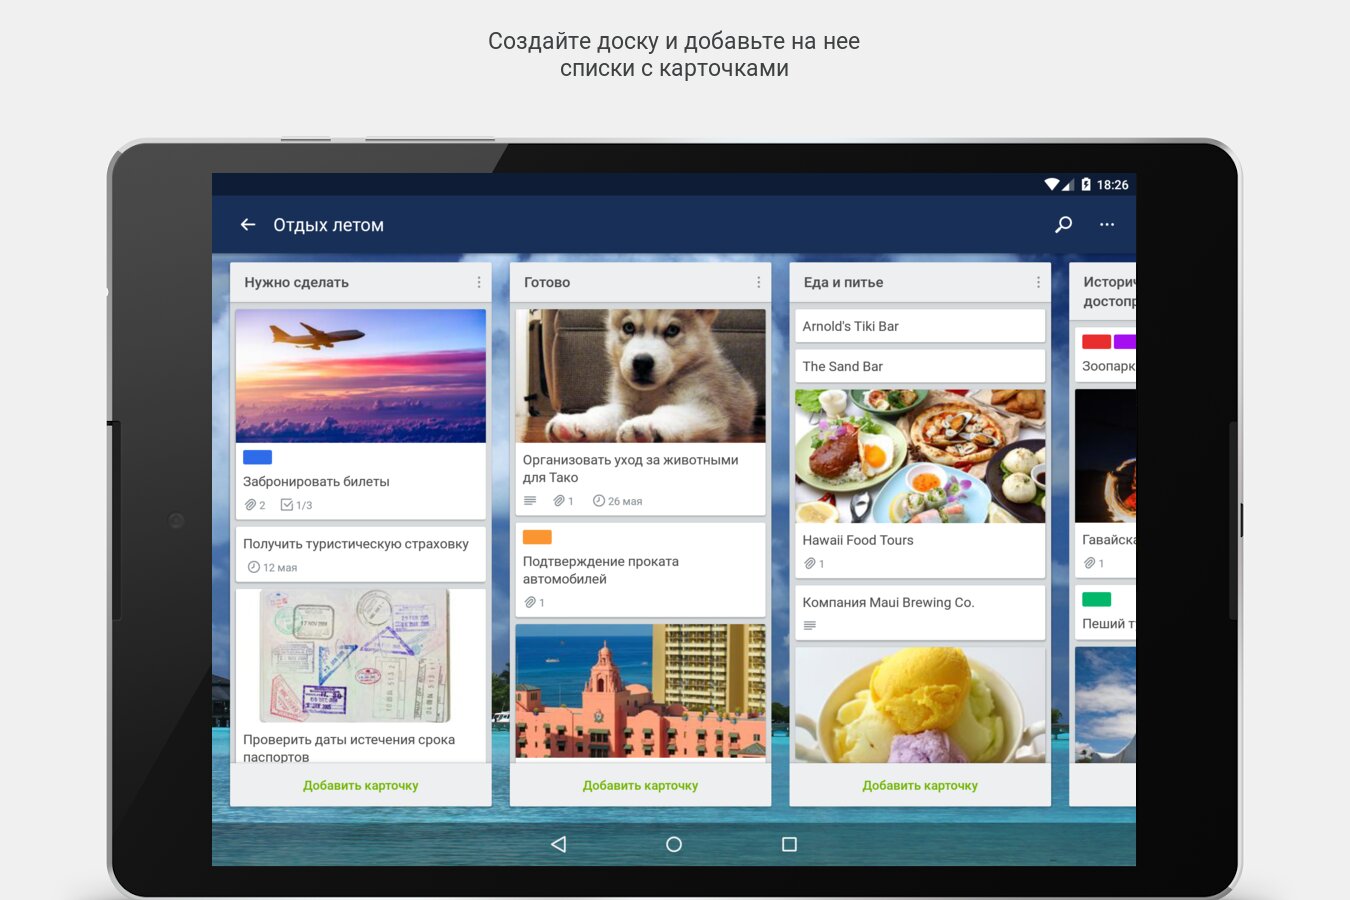This screenshot has width=1350, height=900.
Task: Tap the checklist 1/3 badge icon
Action: pyautogui.click(x=287, y=505)
